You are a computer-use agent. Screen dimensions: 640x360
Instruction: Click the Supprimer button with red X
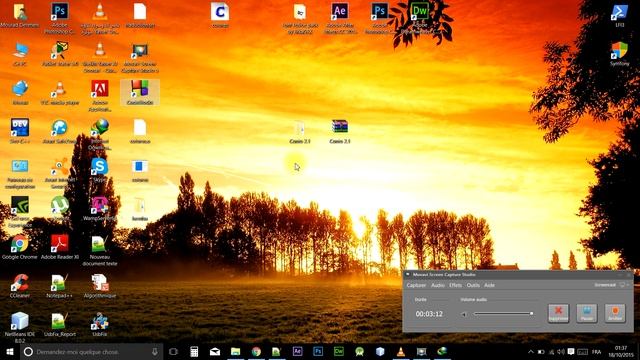point(558,313)
